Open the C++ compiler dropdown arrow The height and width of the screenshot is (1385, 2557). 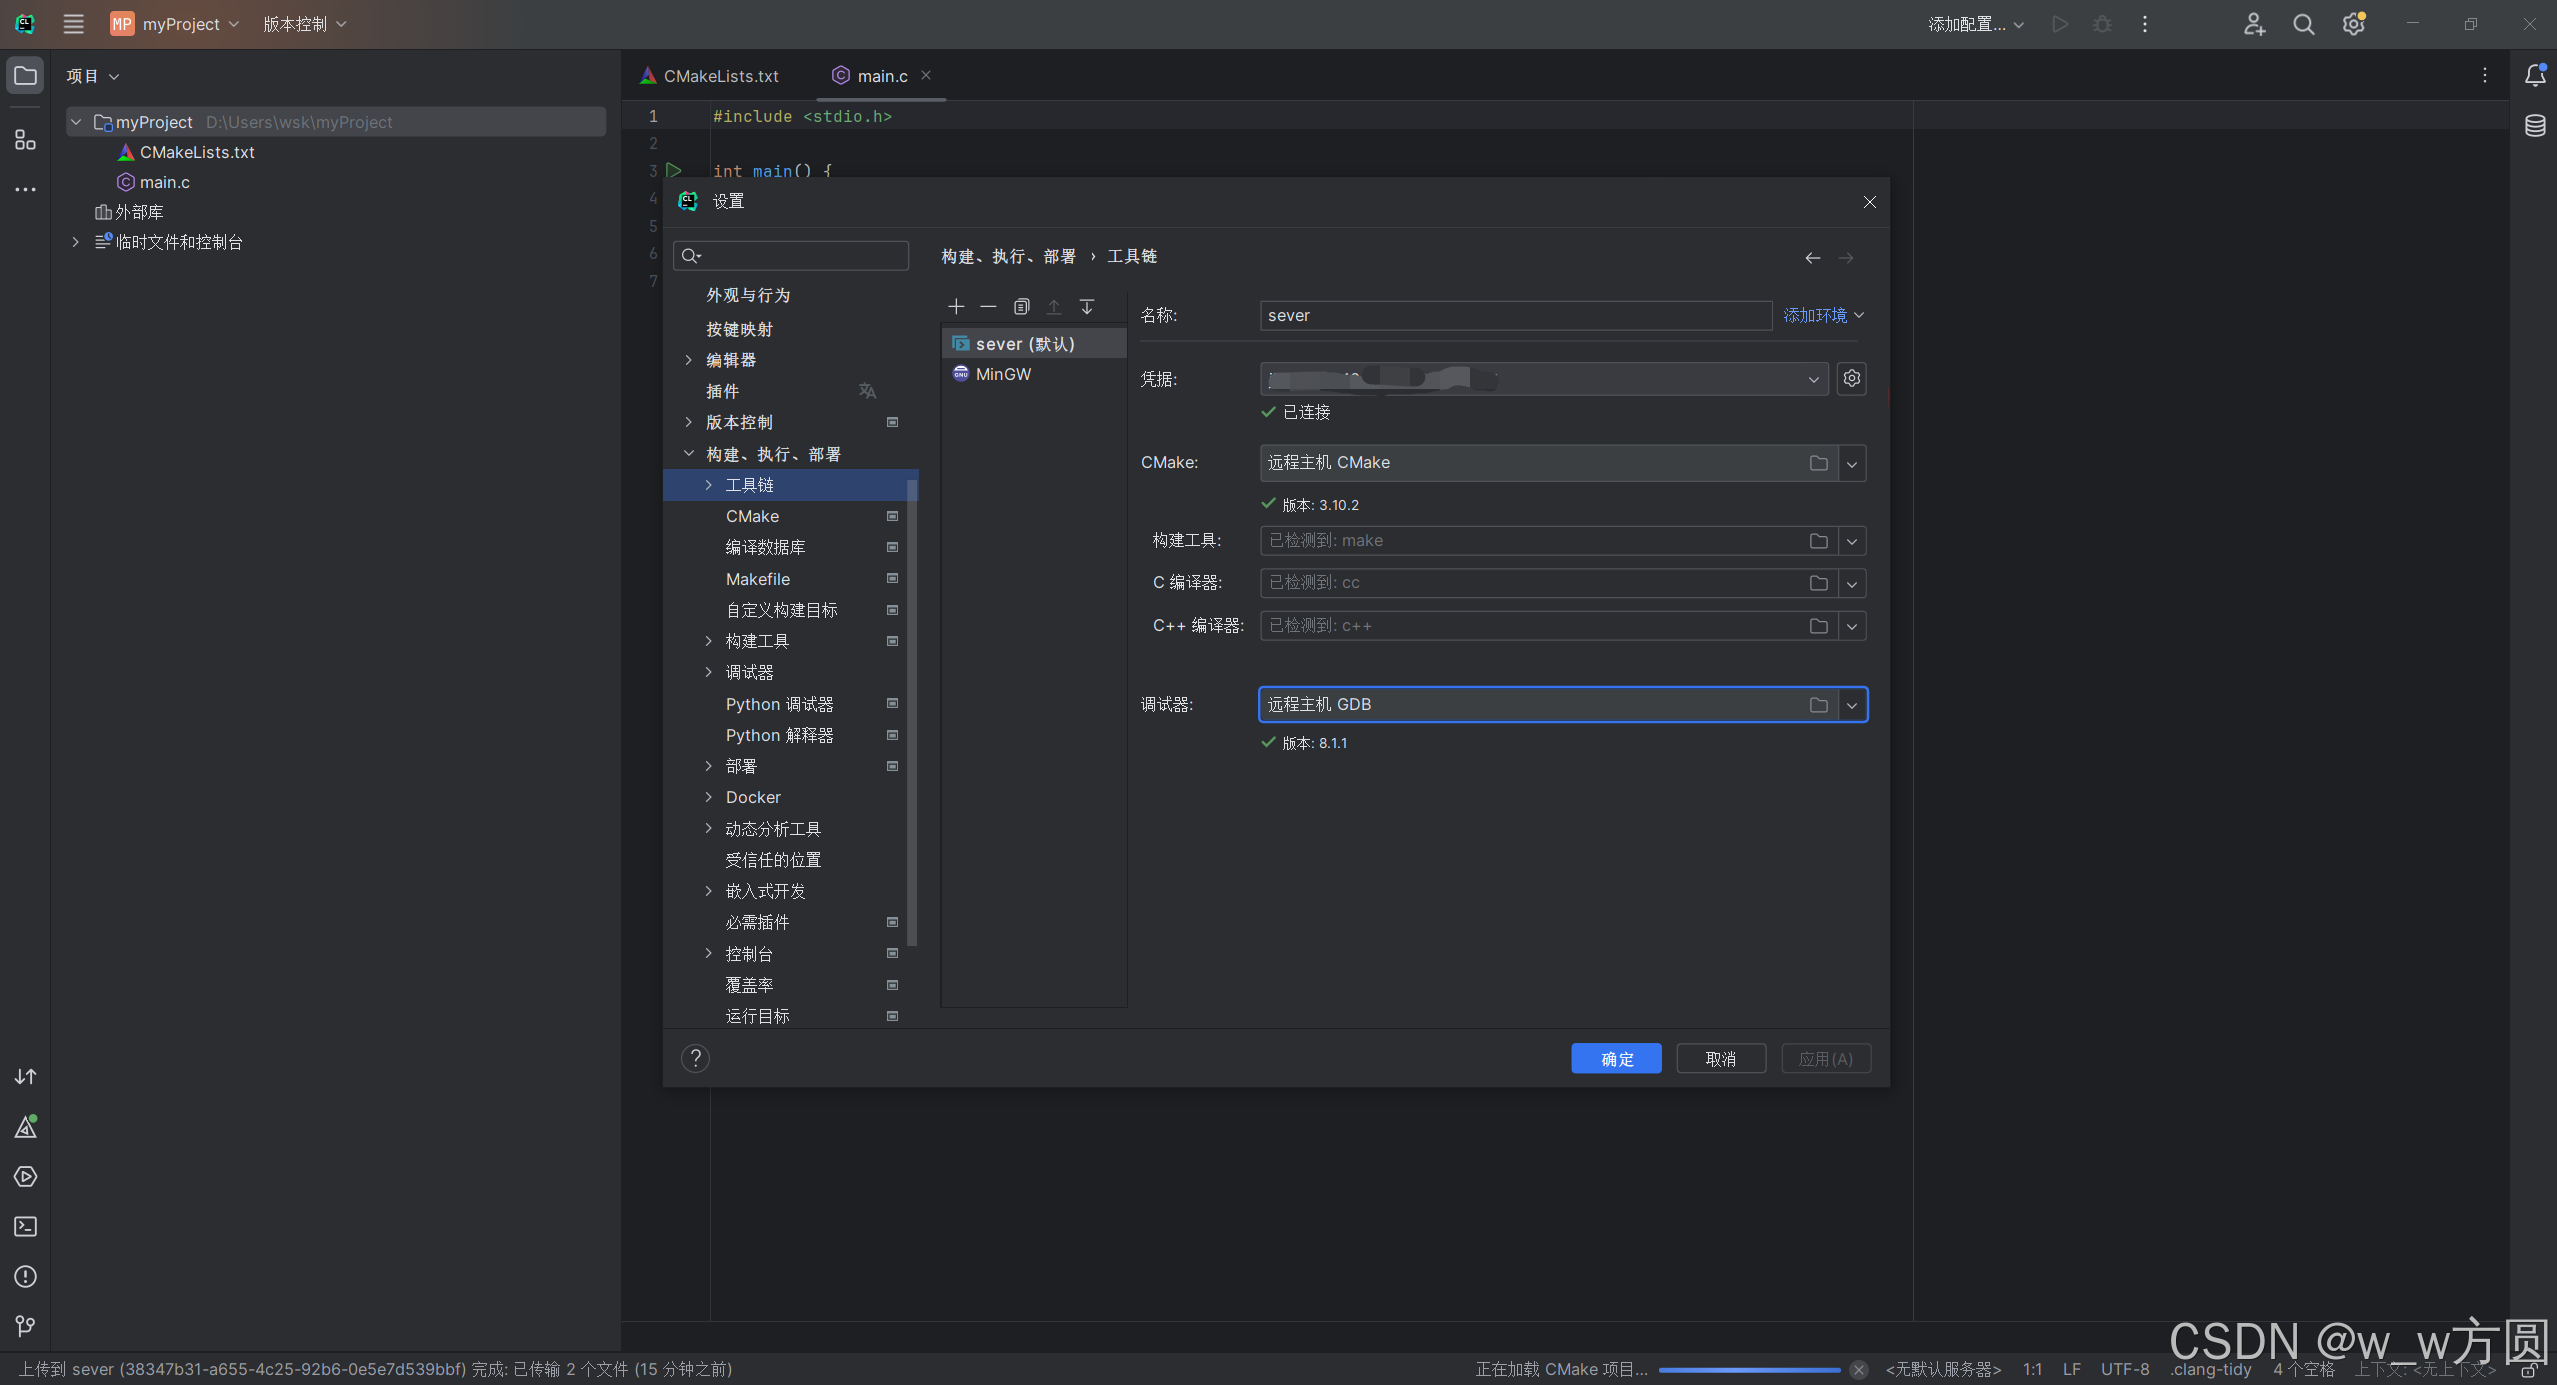(1852, 626)
